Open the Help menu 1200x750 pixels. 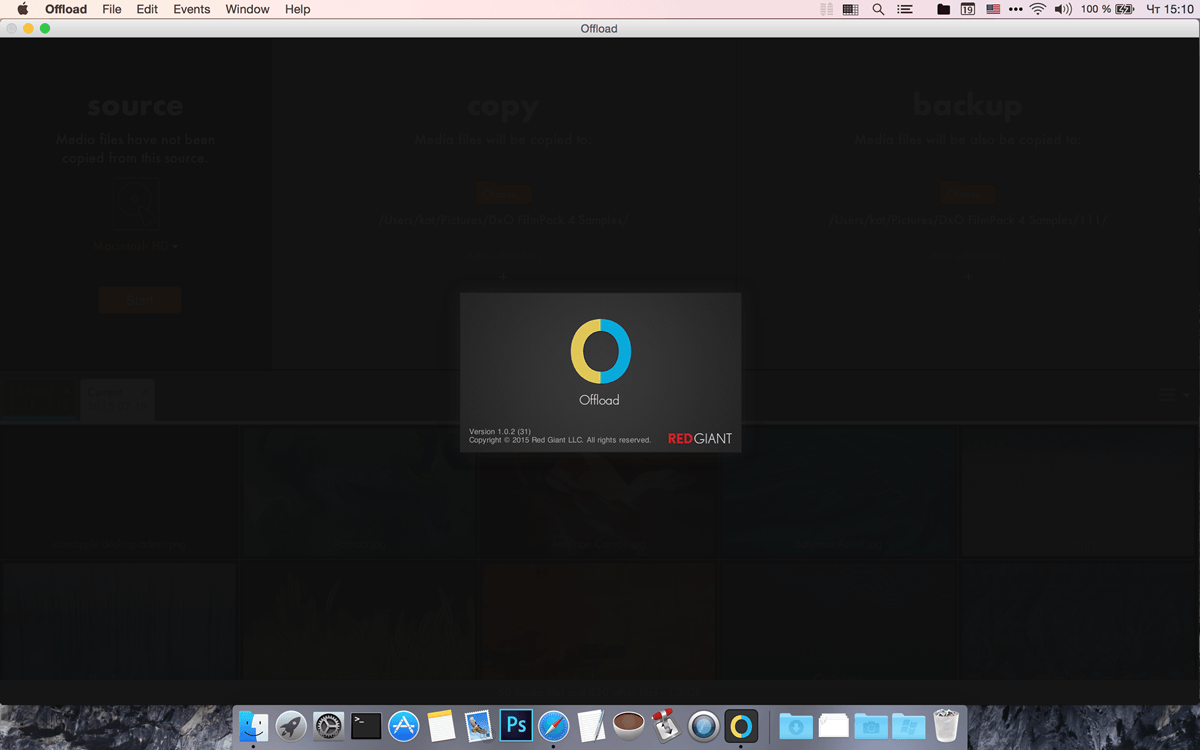click(x=297, y=9)
